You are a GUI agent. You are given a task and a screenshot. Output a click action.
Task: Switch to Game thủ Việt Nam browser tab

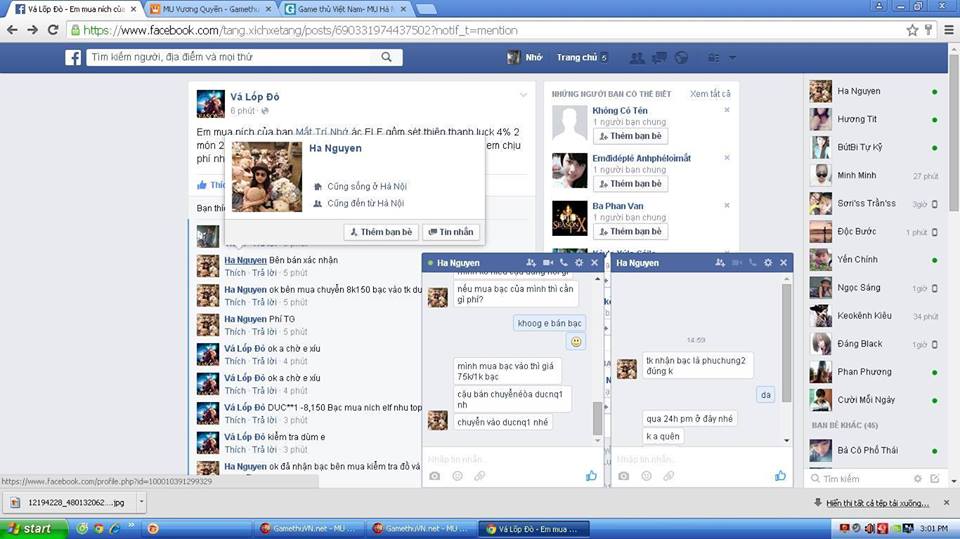(x=345, y=9)
